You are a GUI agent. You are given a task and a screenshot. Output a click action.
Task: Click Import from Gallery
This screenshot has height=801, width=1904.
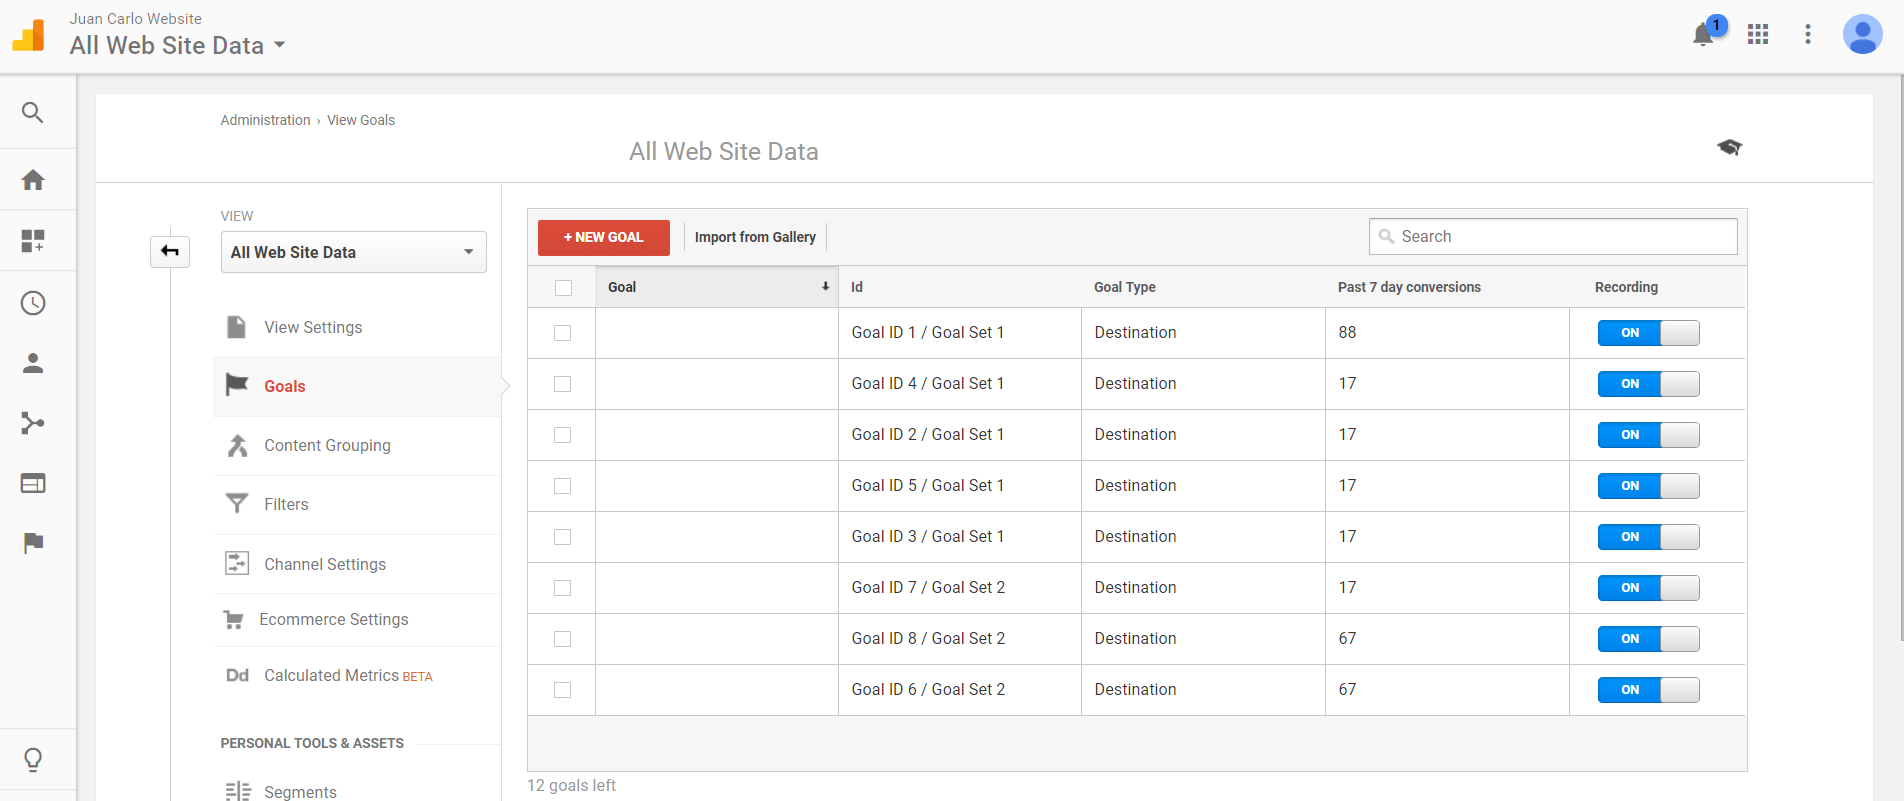tap(755, 237)
